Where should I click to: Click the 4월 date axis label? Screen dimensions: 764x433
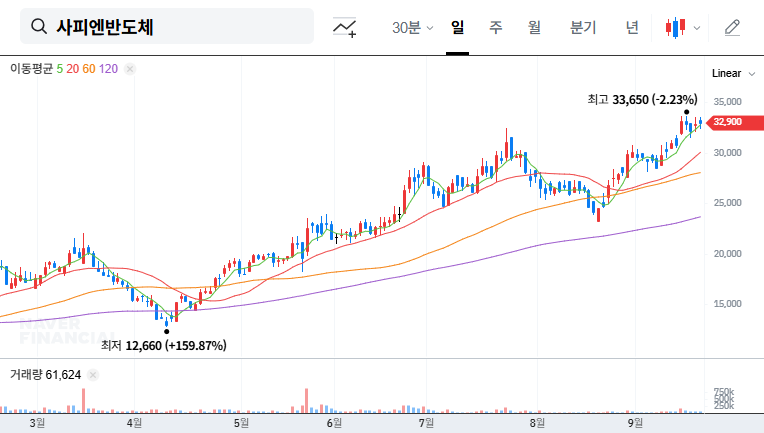click(134, 423)
